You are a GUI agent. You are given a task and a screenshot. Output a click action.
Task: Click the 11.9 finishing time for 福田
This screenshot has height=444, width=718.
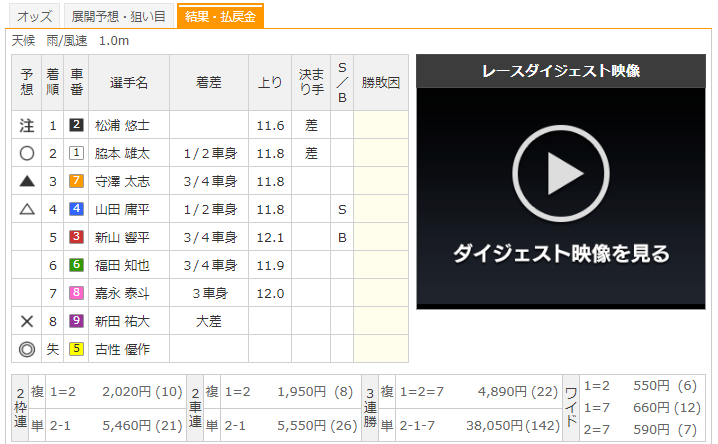(x=270, y=265)
